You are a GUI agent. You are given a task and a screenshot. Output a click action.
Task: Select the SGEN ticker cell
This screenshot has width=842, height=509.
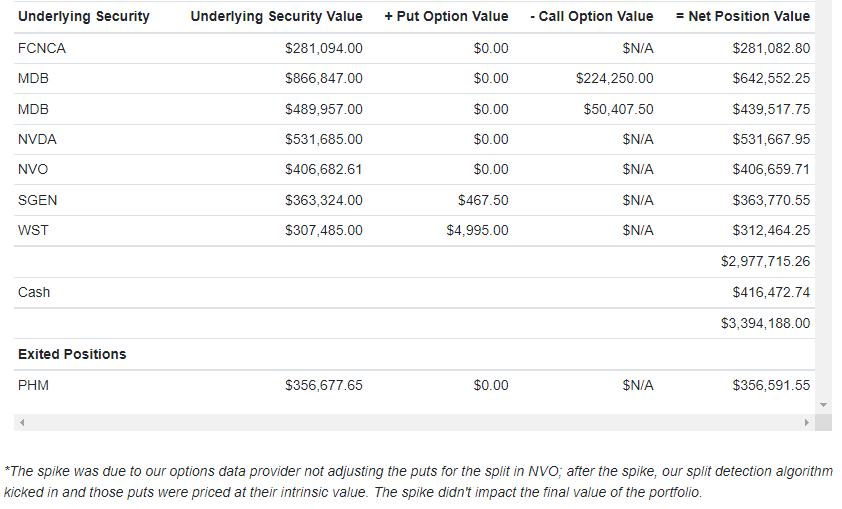coord(38,200)
